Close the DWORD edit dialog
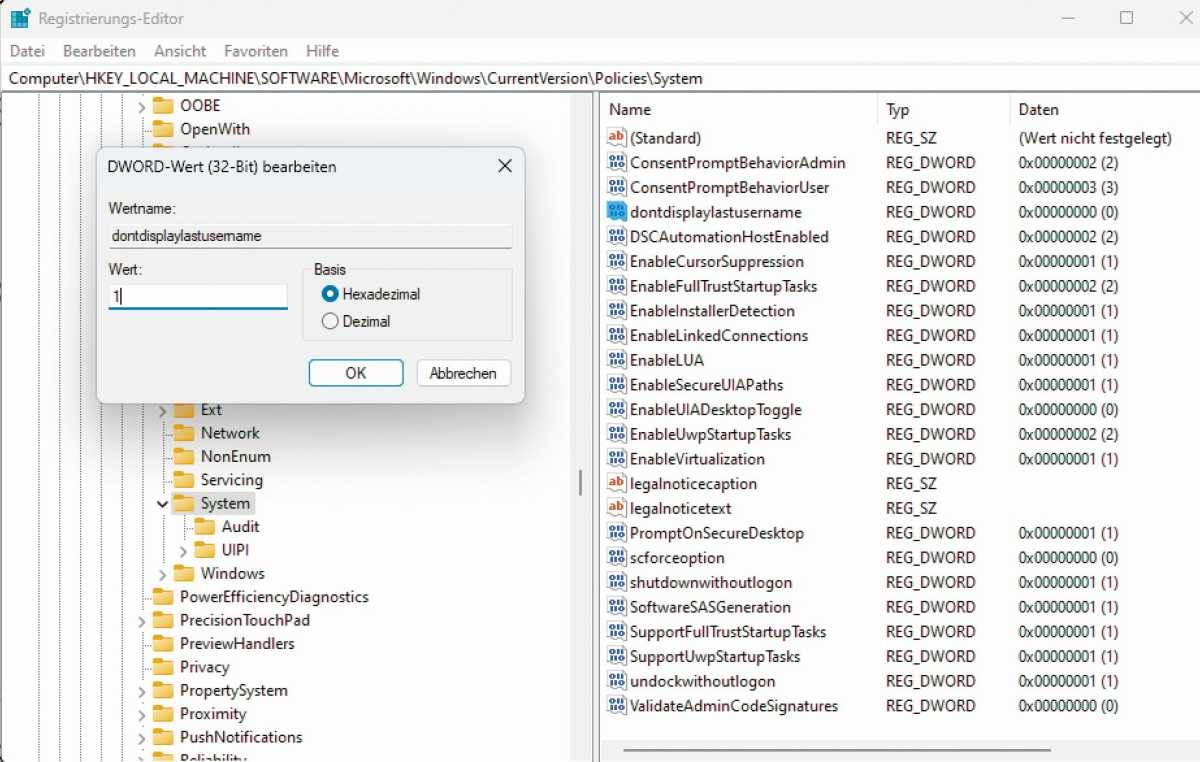 click(505, 167)
